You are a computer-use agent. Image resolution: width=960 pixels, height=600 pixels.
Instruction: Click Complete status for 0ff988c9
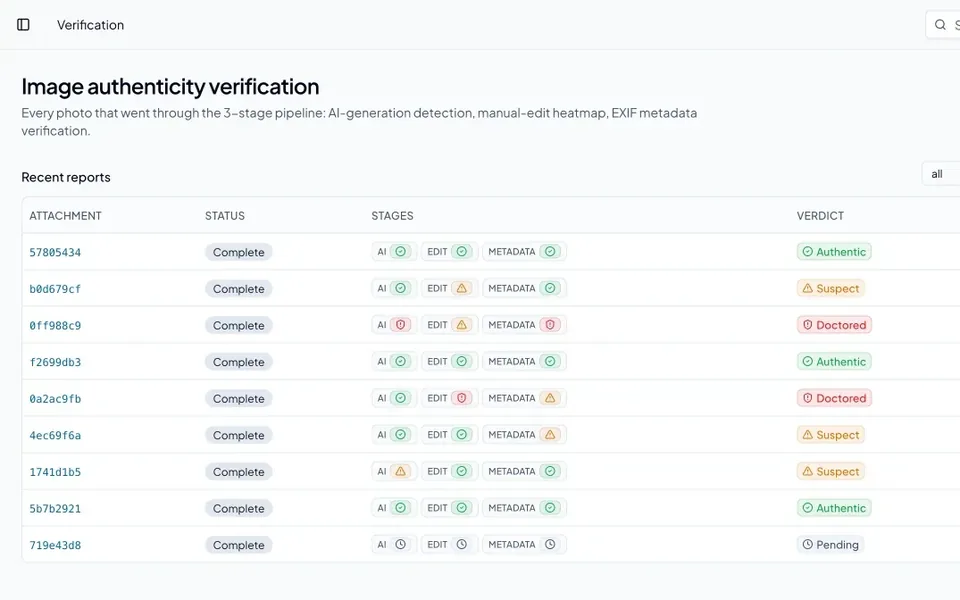pyautogui.click(x=239, y=326)
